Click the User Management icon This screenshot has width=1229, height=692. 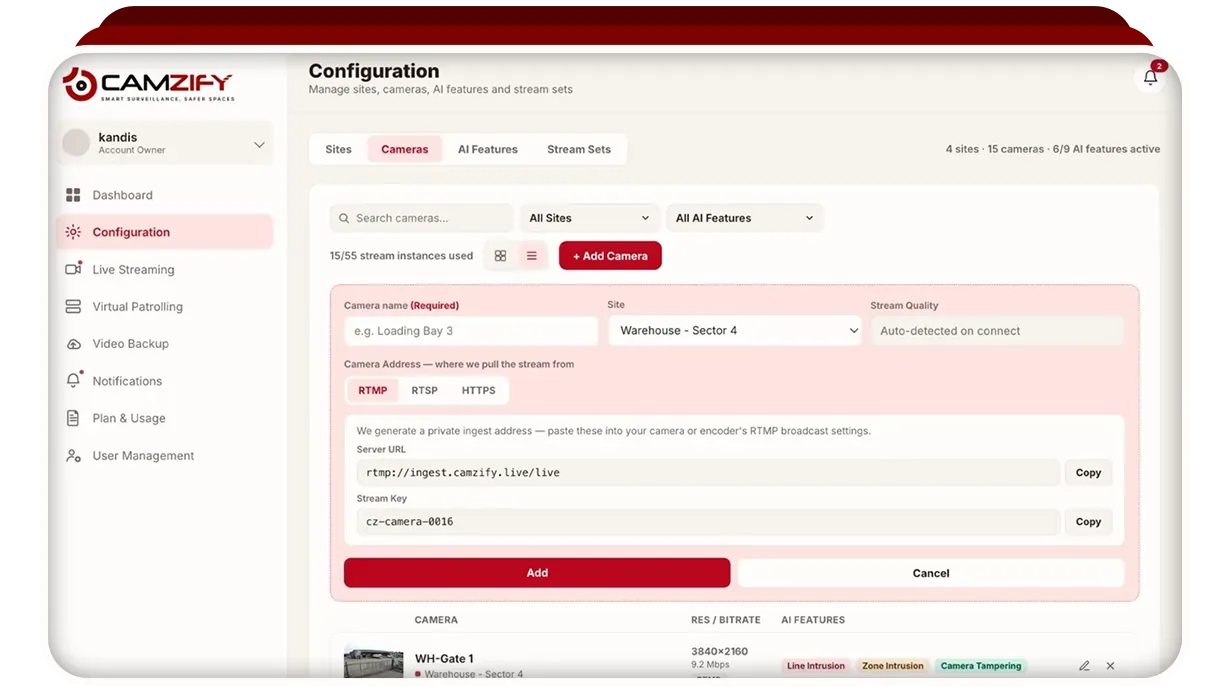click(x=73, y=456)
